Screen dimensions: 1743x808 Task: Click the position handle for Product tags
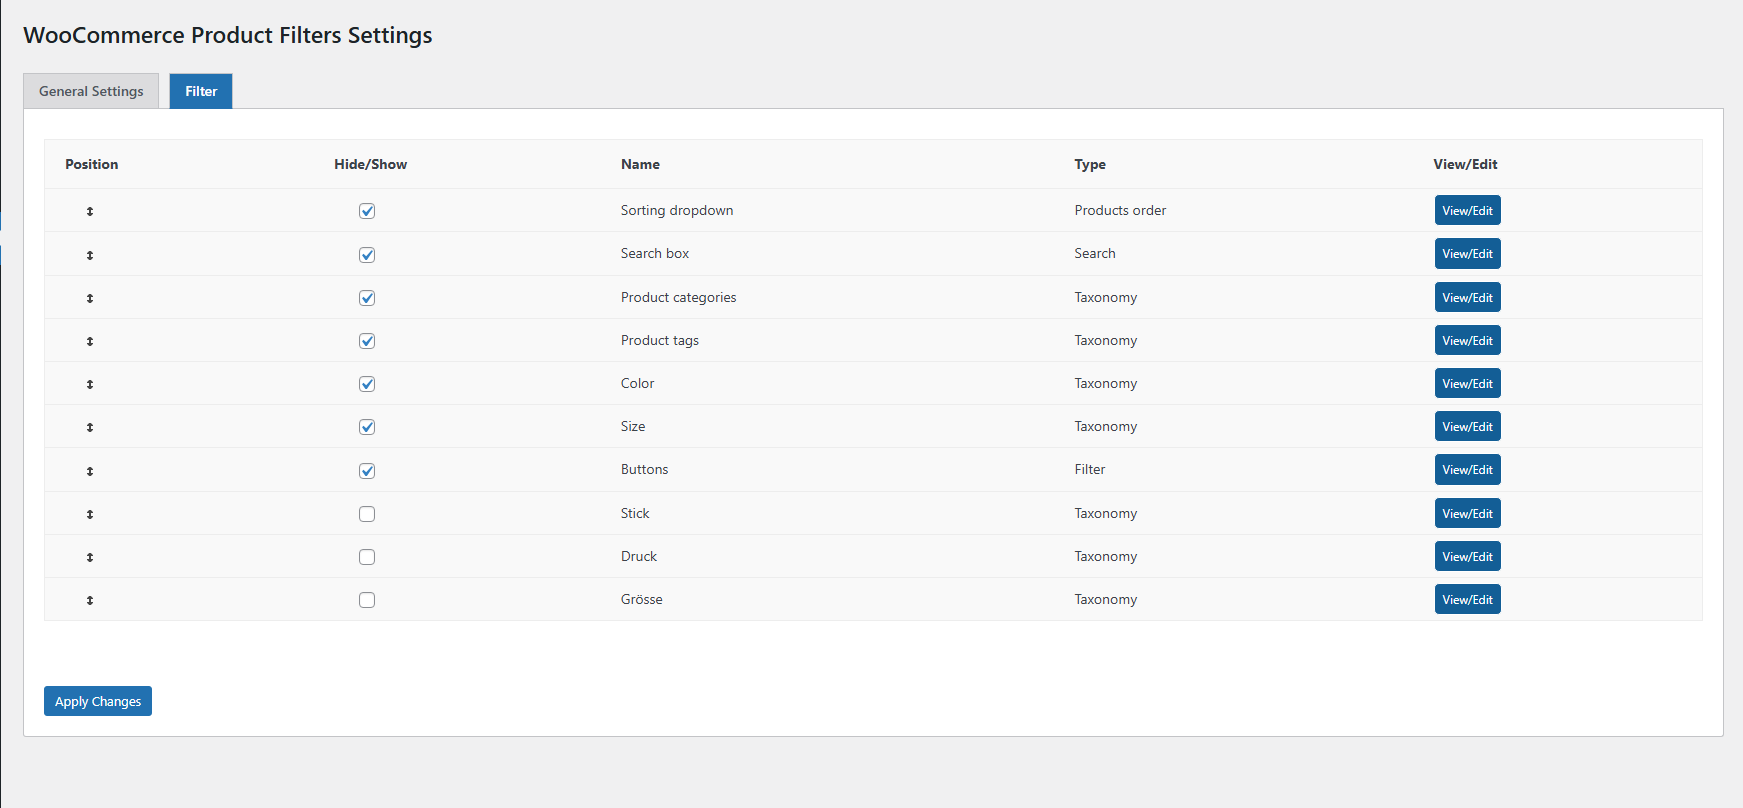coord(90,341)
